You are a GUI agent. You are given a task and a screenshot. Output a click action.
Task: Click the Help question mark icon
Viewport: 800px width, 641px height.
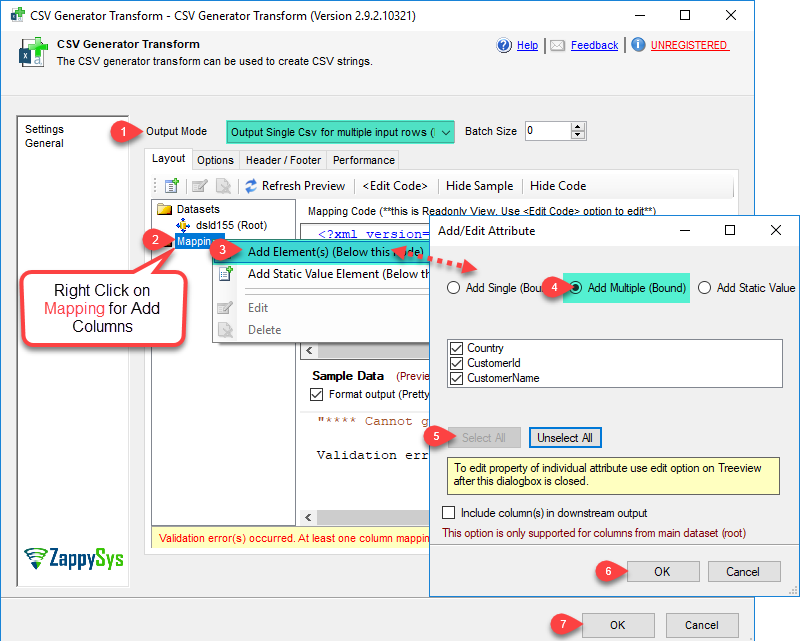tap(504, 45)
